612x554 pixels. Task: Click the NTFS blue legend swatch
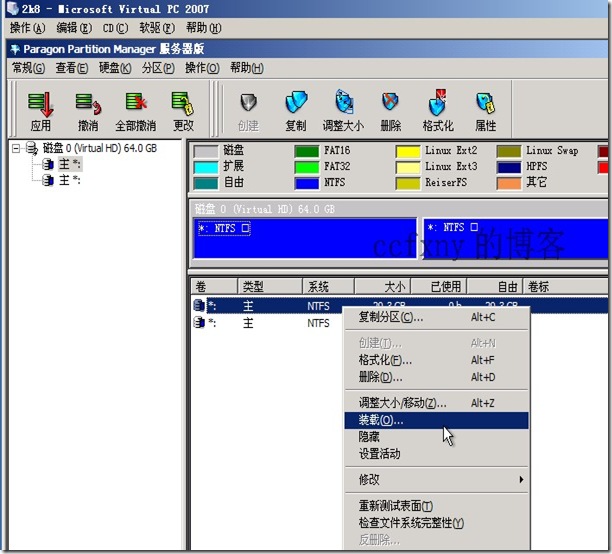coord(306,183)
